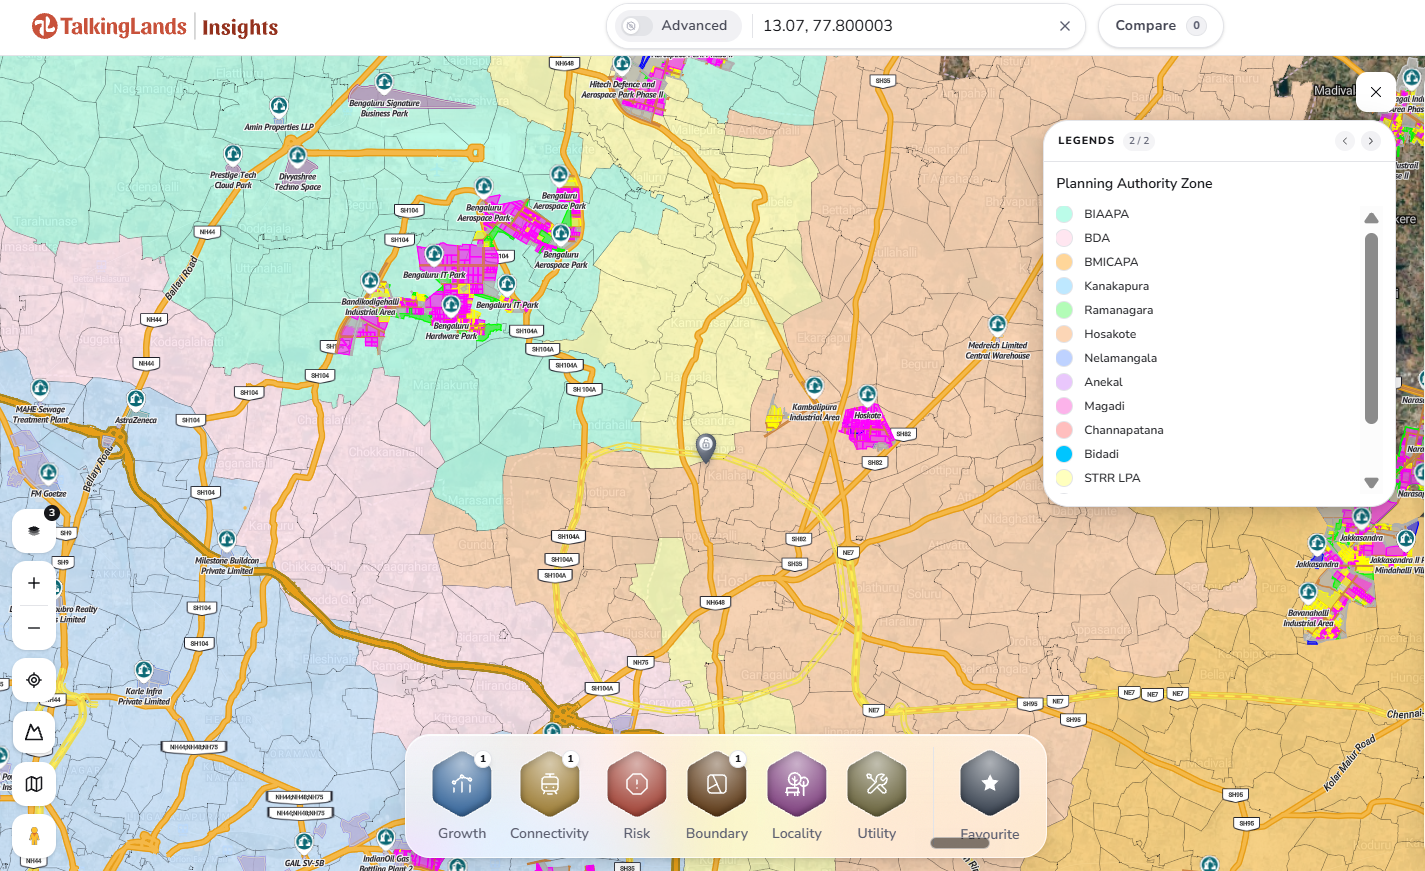Open the Favourite star hexagon
The width and height of the screenshot is (1425, 871).
point(990,784)
